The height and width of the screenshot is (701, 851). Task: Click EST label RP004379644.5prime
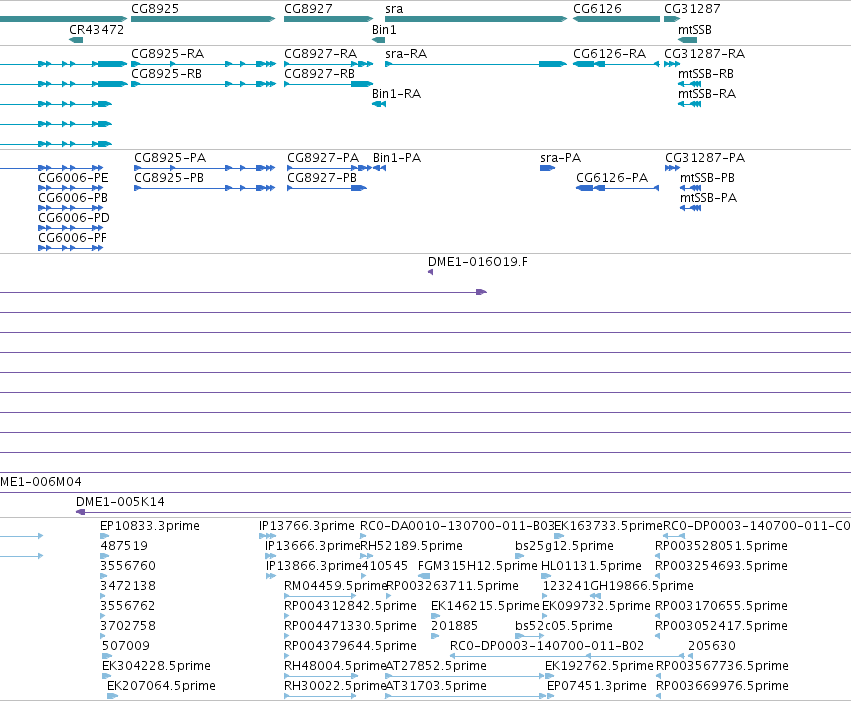coord(351,646)
